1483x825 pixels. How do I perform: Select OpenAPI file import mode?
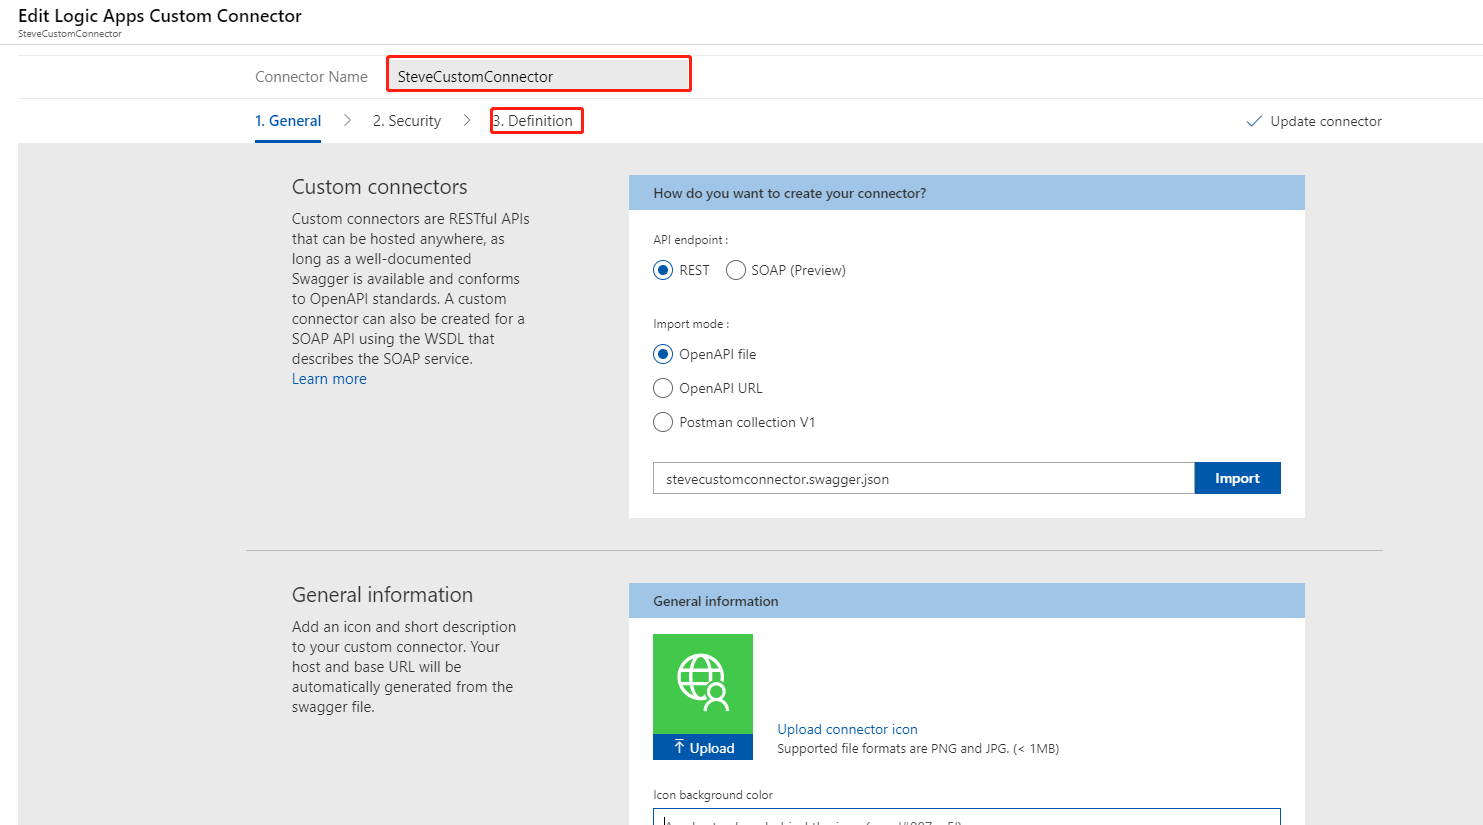pos(663,354)
